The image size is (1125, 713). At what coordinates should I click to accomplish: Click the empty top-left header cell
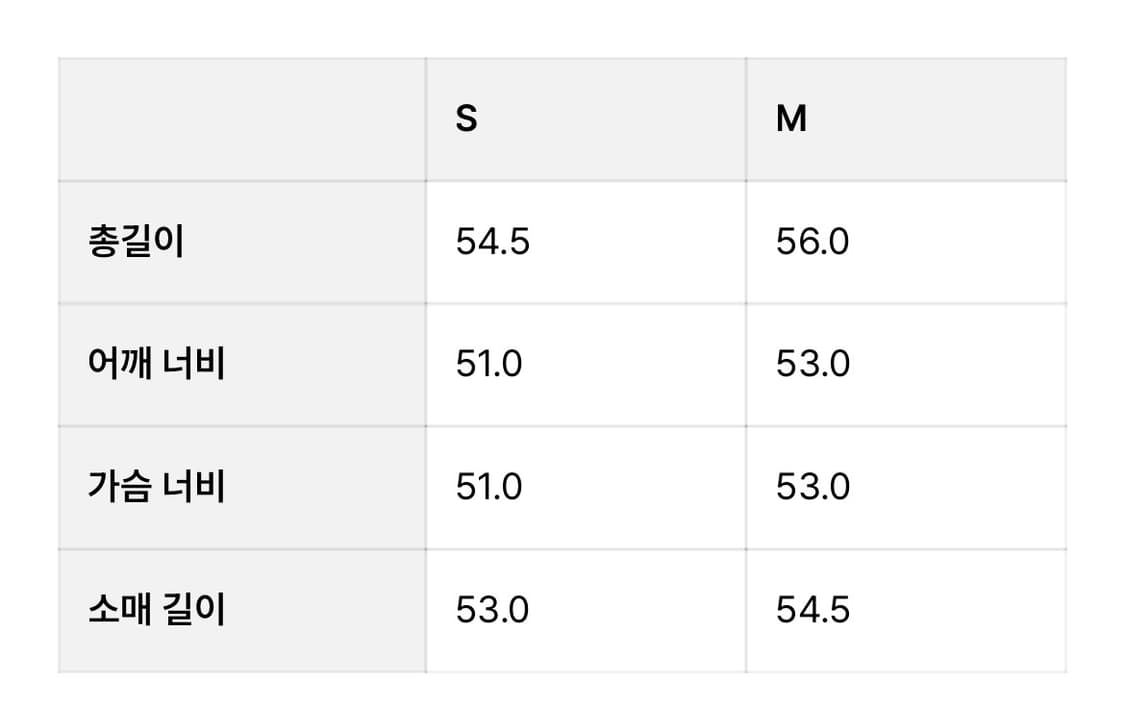242,120
